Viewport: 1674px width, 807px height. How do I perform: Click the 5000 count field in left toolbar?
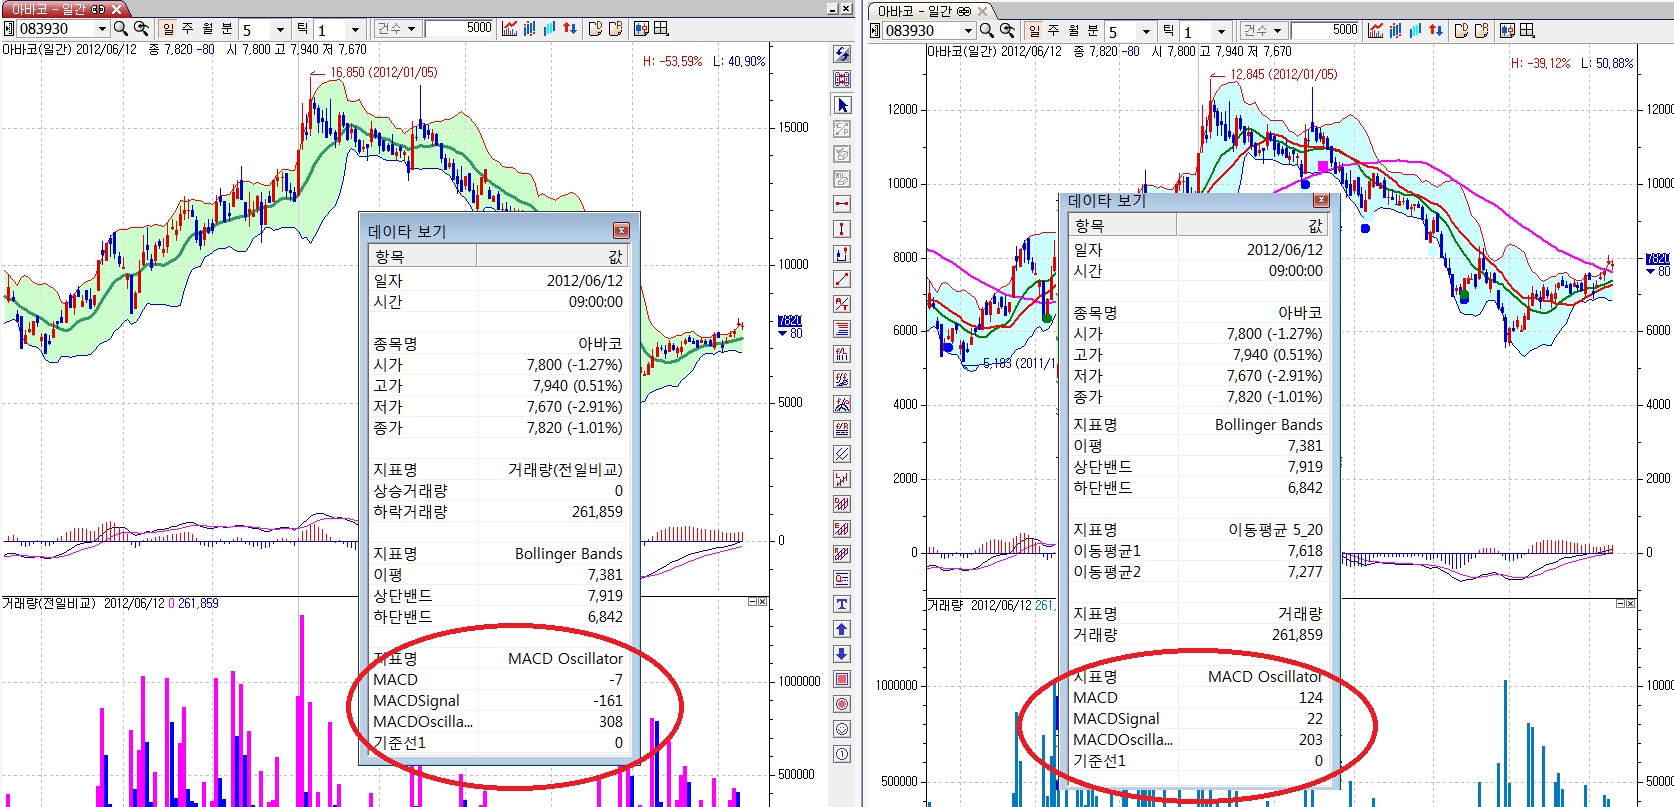point(459,29)
